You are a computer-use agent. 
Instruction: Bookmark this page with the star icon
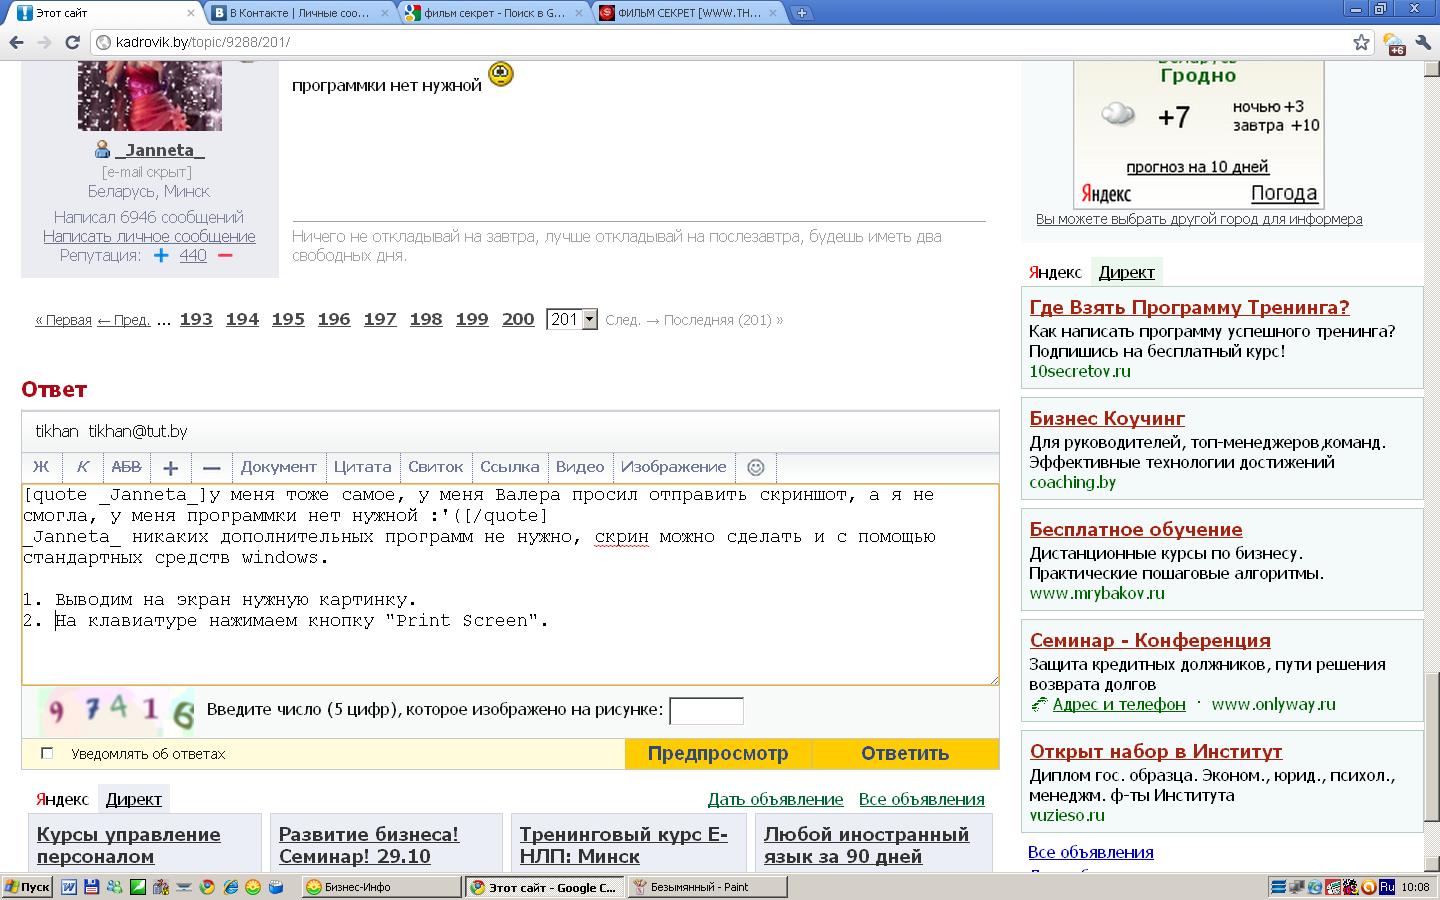[x=1361, y=42]
